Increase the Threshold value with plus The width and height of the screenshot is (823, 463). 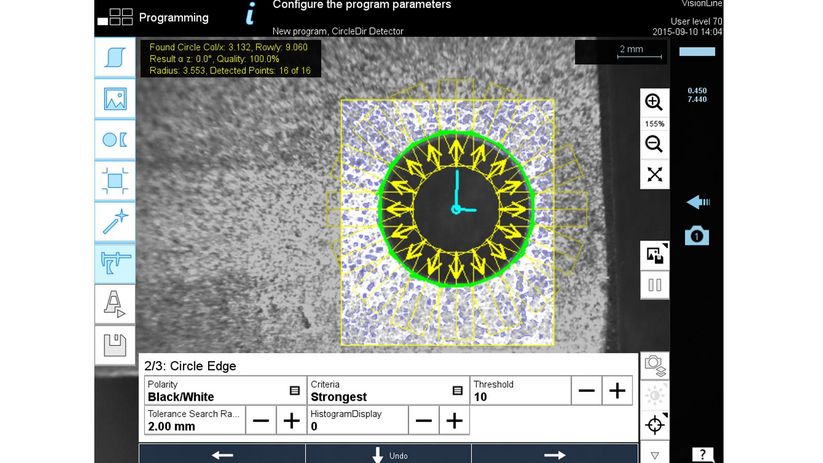(x=618, y=390)
